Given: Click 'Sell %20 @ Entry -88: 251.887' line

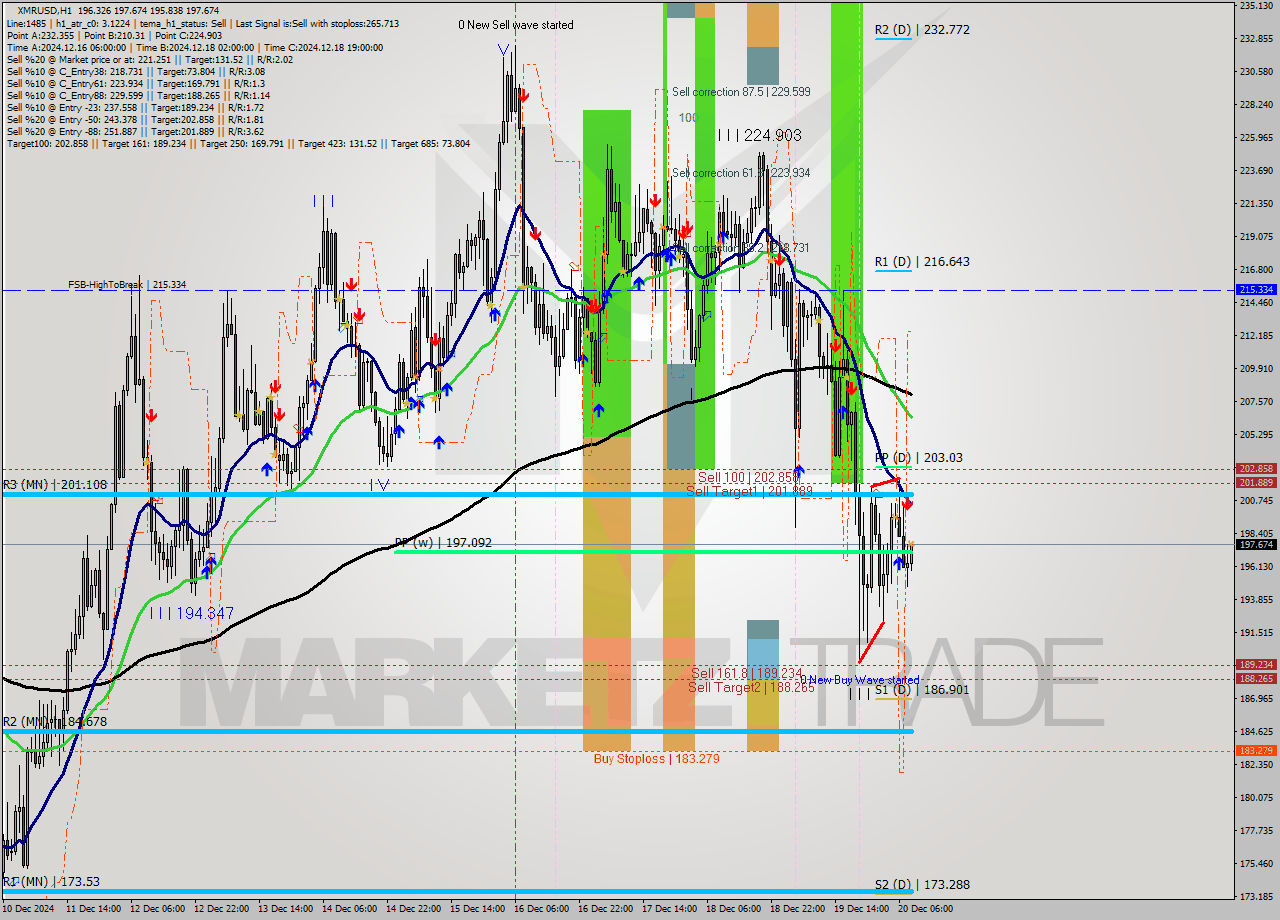Looking at the screenshot, I should click(x=135, y=131).
